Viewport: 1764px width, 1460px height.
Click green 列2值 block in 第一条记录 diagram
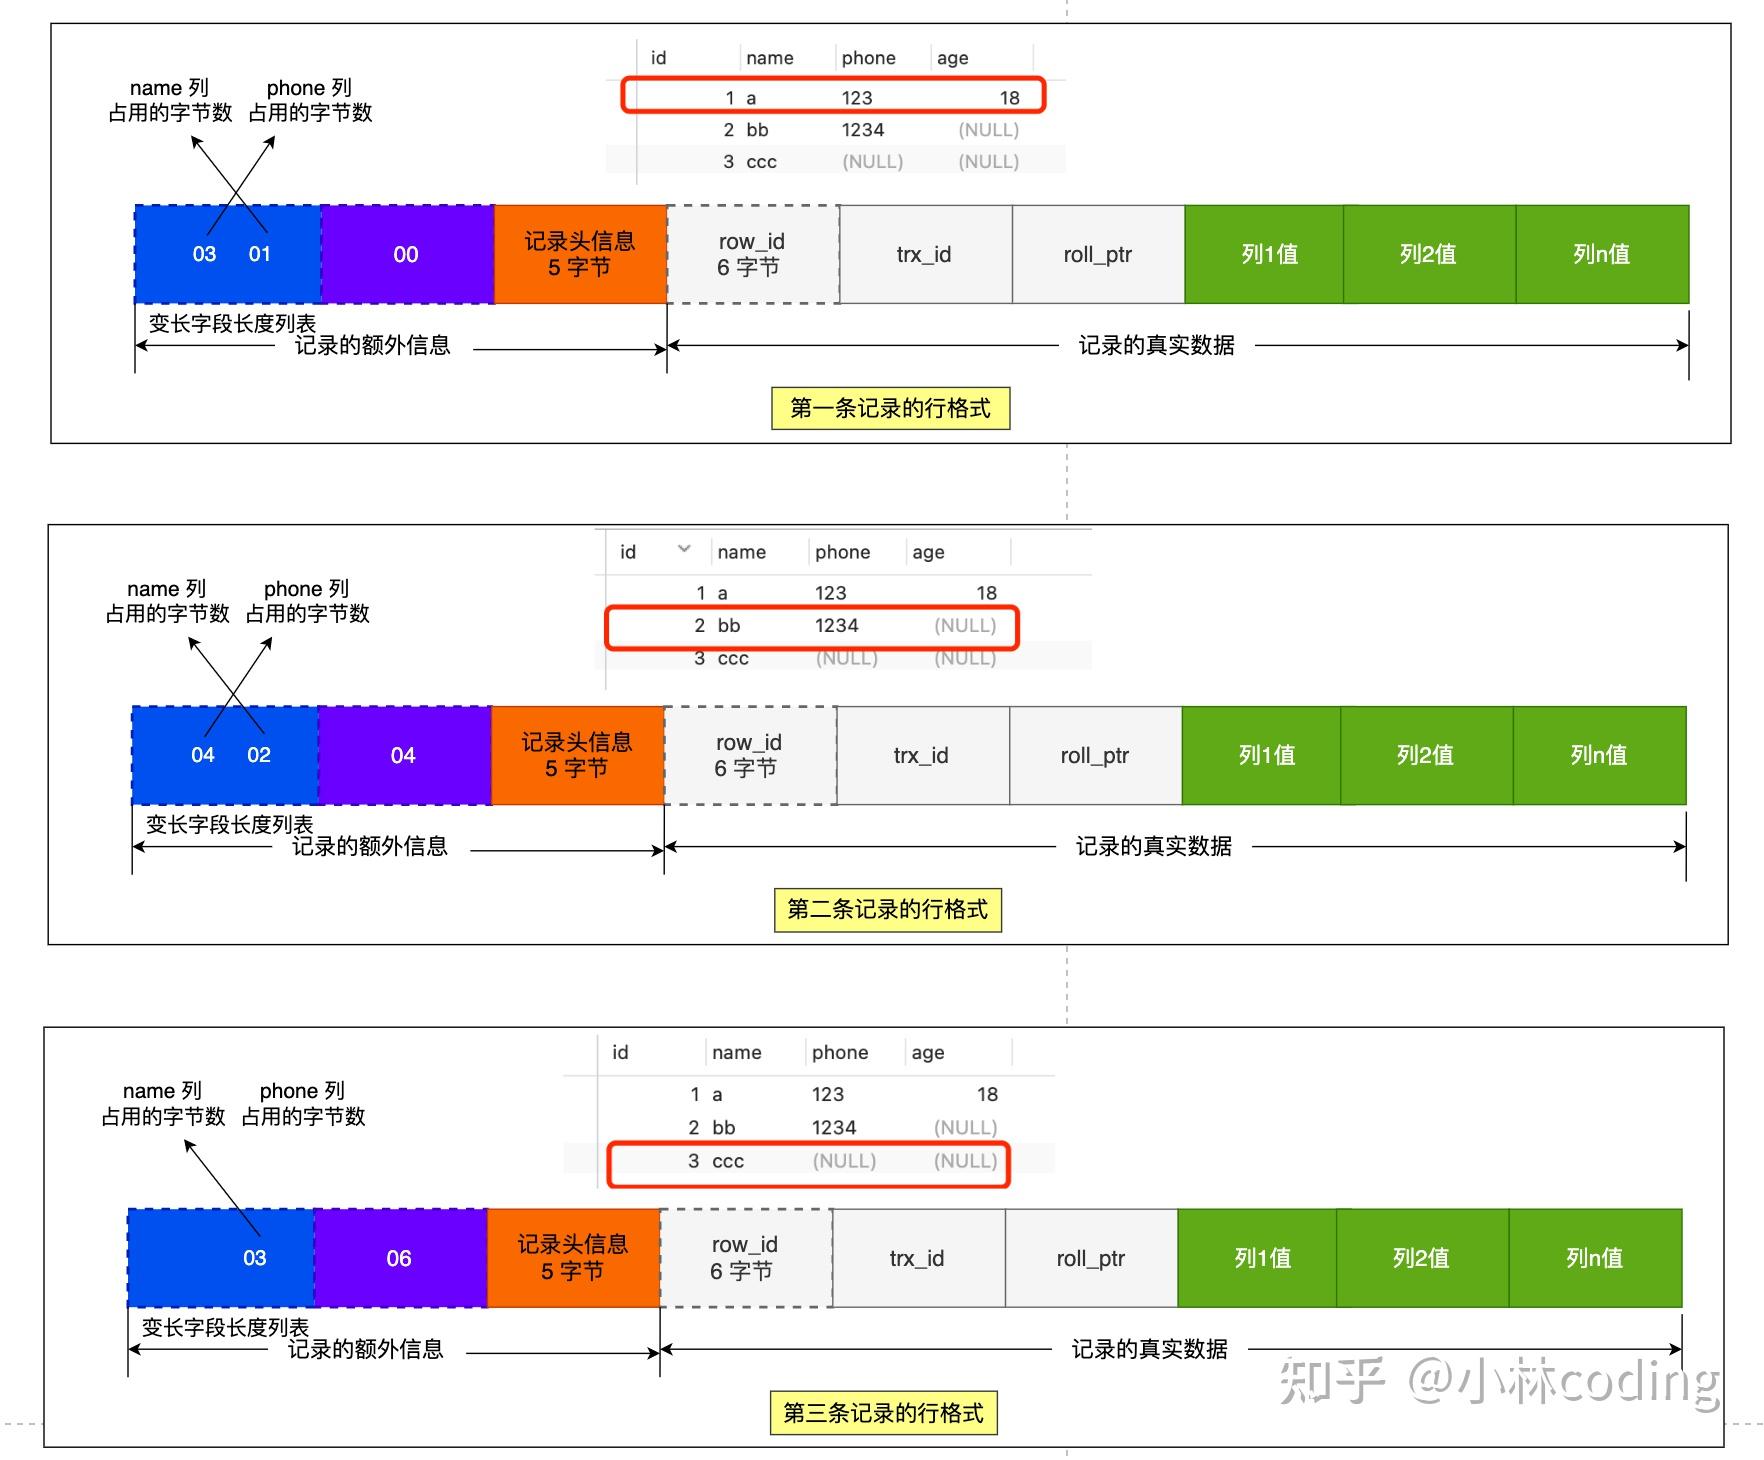pos(1429,254)
